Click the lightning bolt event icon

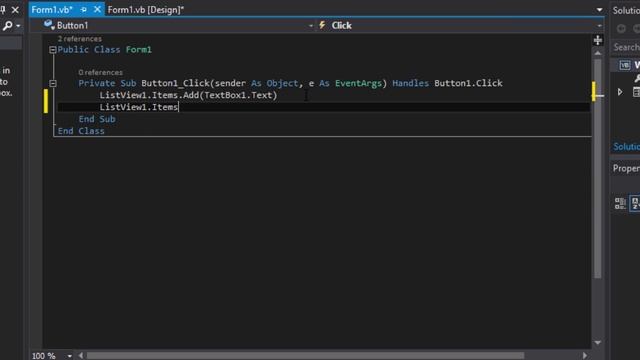click(322, 25)
